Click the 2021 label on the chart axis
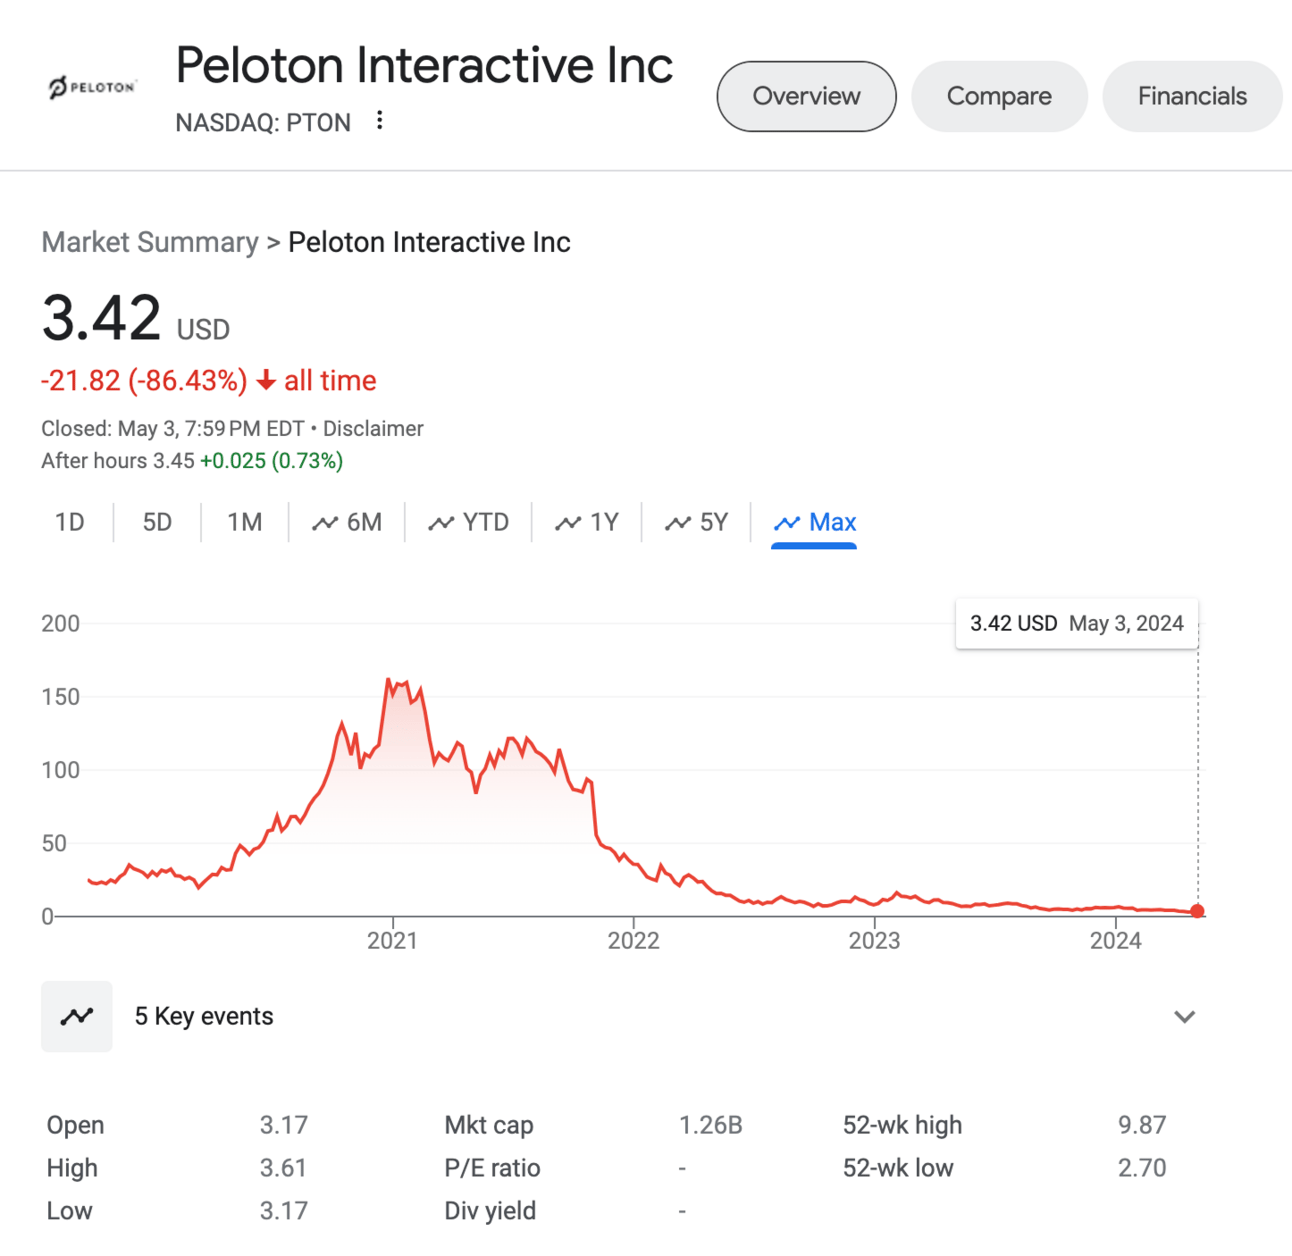 (392, 941)
